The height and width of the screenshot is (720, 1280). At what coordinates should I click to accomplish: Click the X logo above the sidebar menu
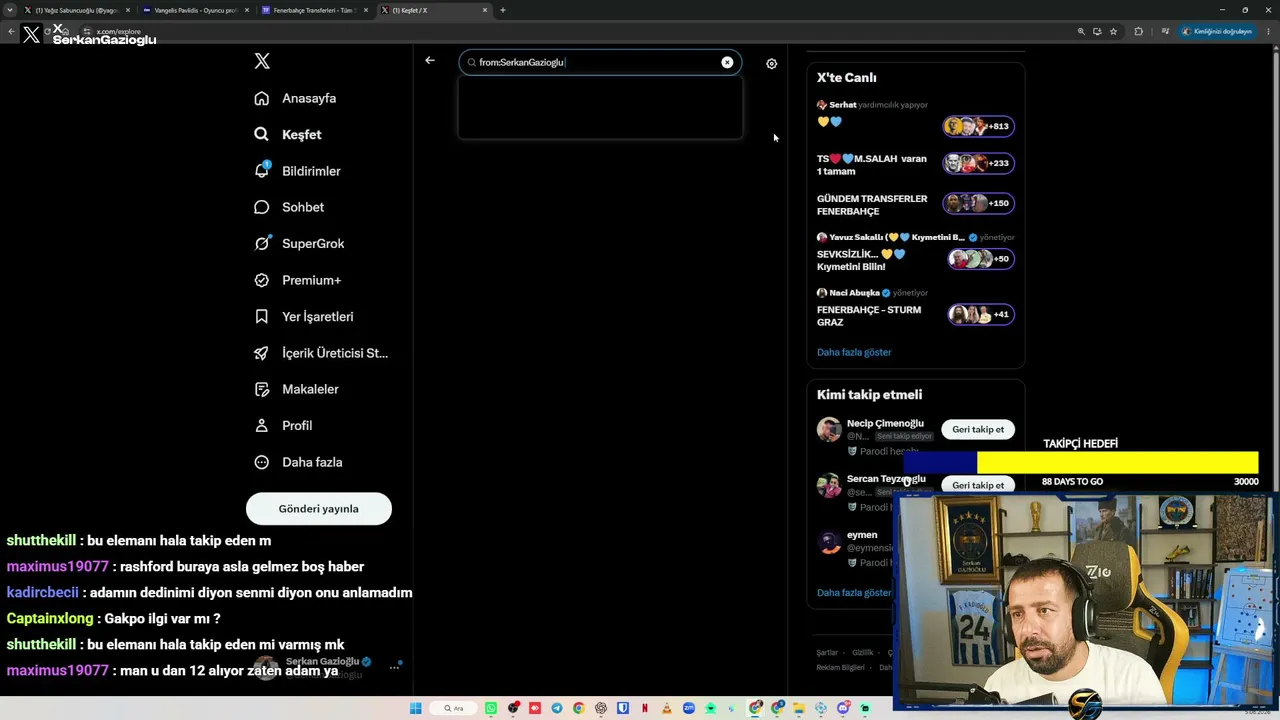coord(262,61)
